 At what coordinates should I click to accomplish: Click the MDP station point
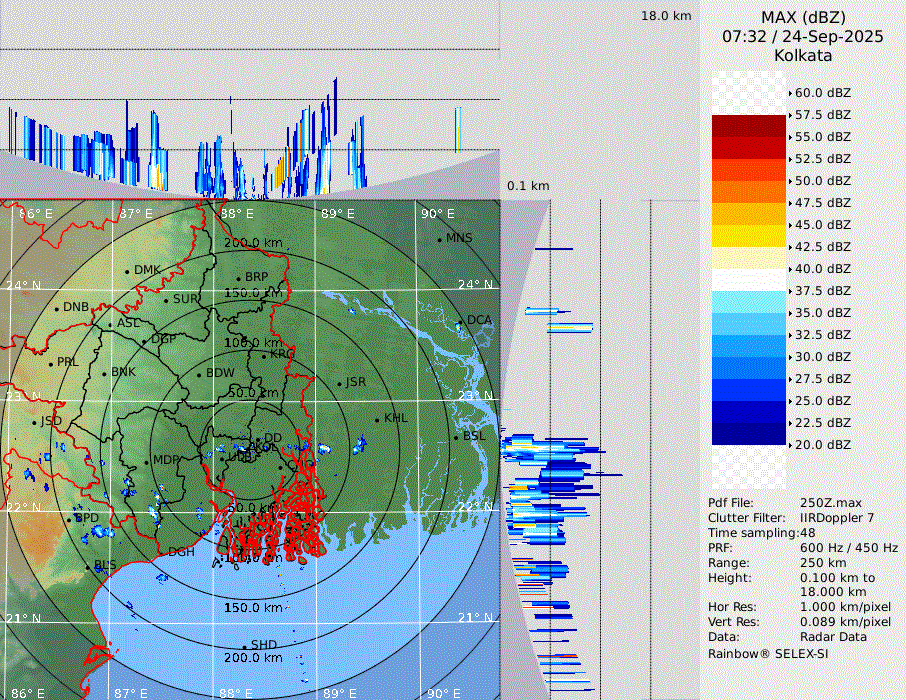(x=146, y=461)
